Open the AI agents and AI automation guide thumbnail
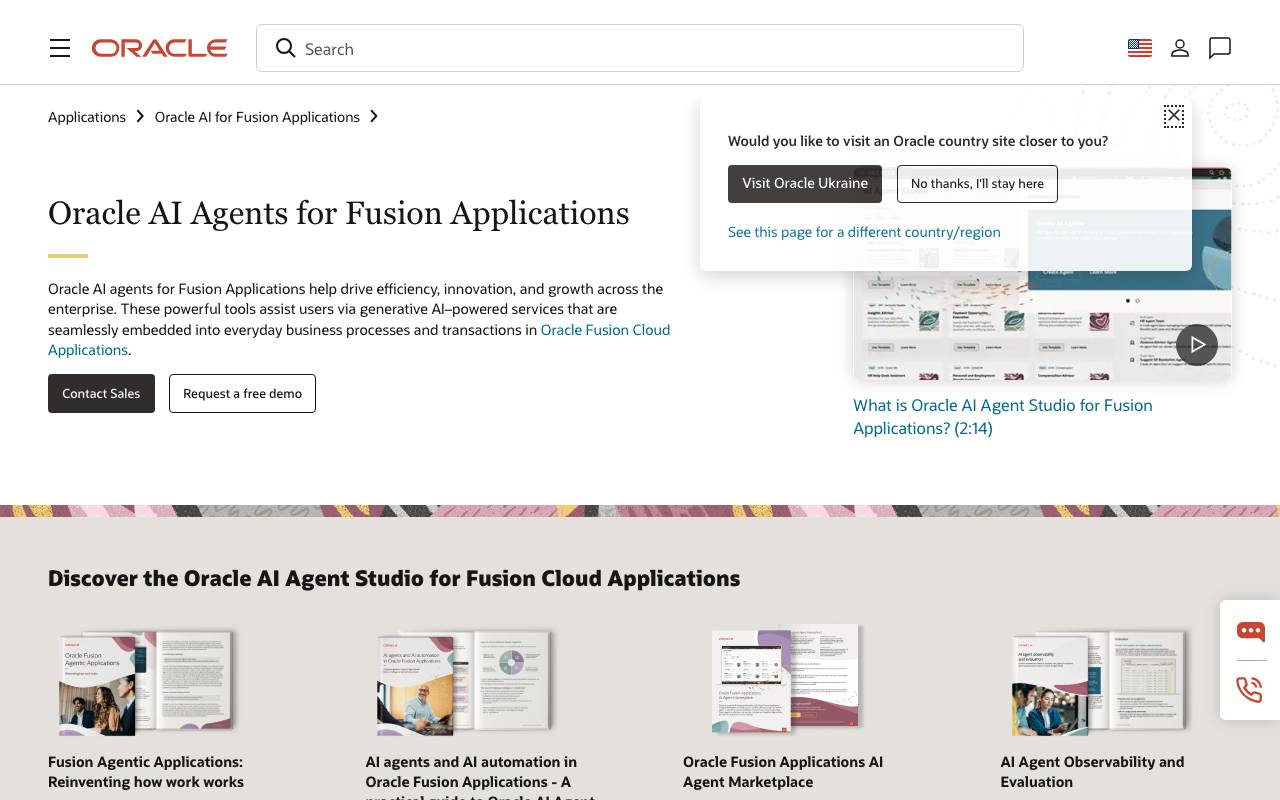The width and height of the screenshot is (1280, 800). [464, 681]
